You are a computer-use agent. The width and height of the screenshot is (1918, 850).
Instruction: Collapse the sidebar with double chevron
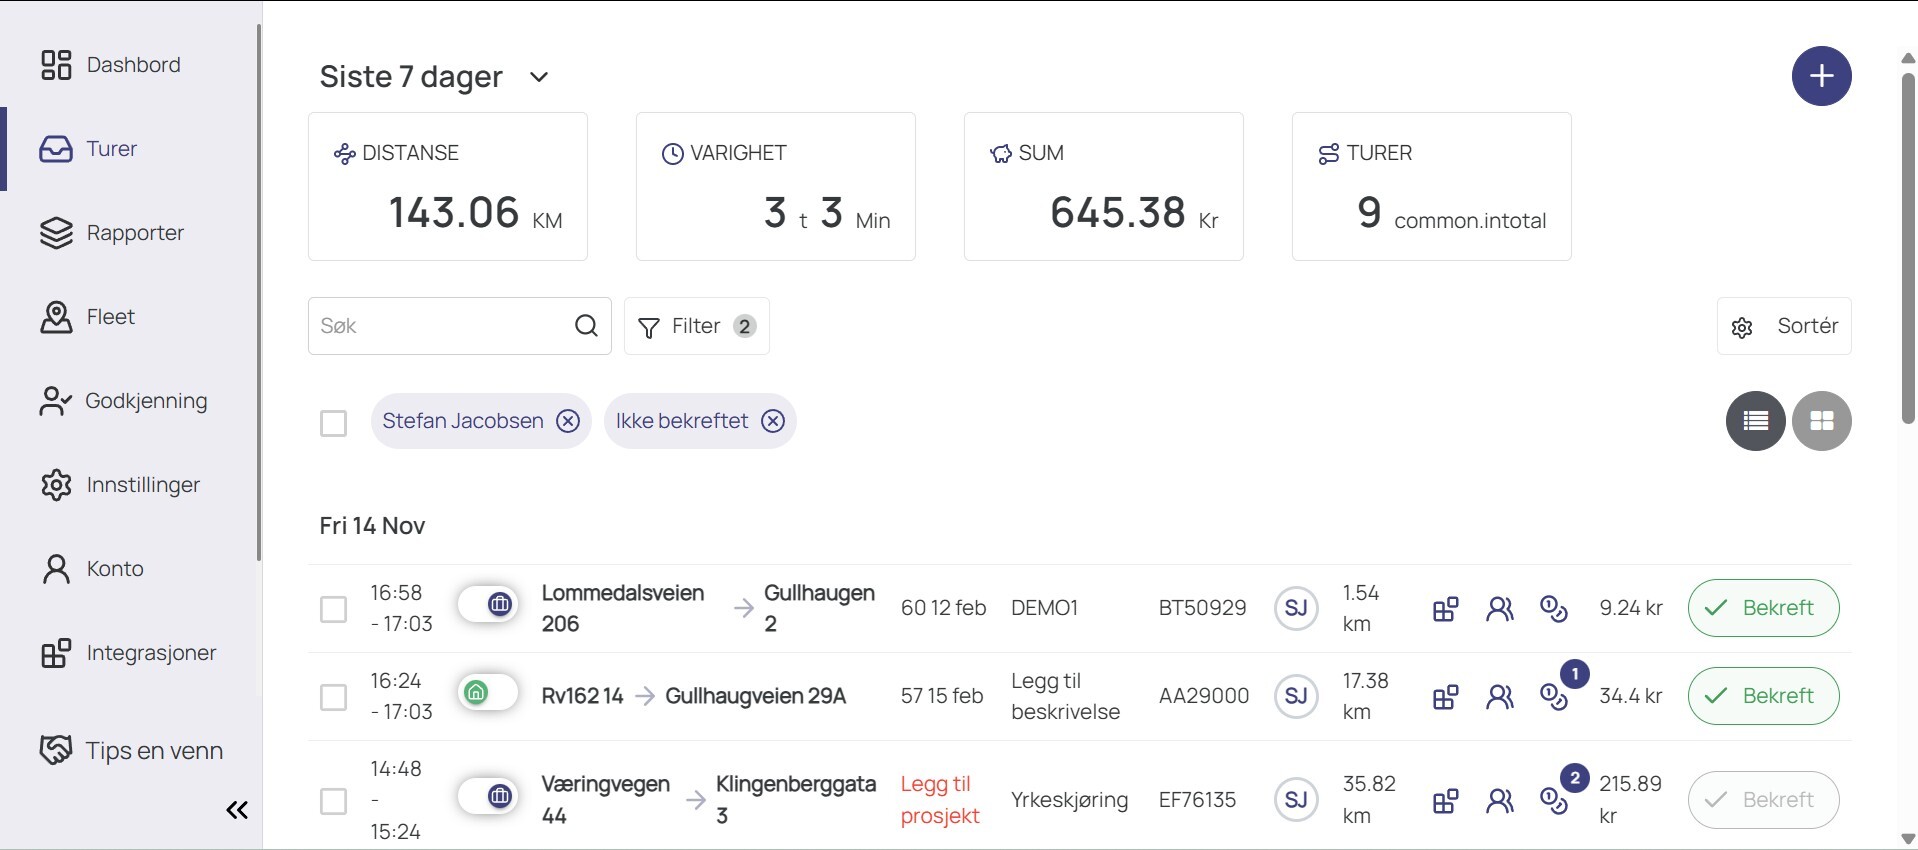click(237, 810)
